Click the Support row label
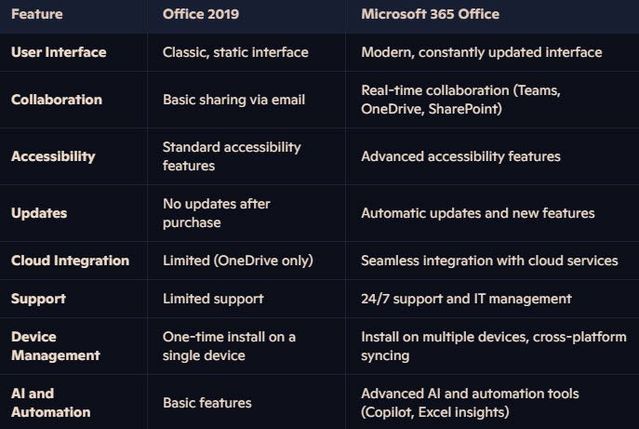The height and width of the screenshot is (429, 639). [38, 299]
